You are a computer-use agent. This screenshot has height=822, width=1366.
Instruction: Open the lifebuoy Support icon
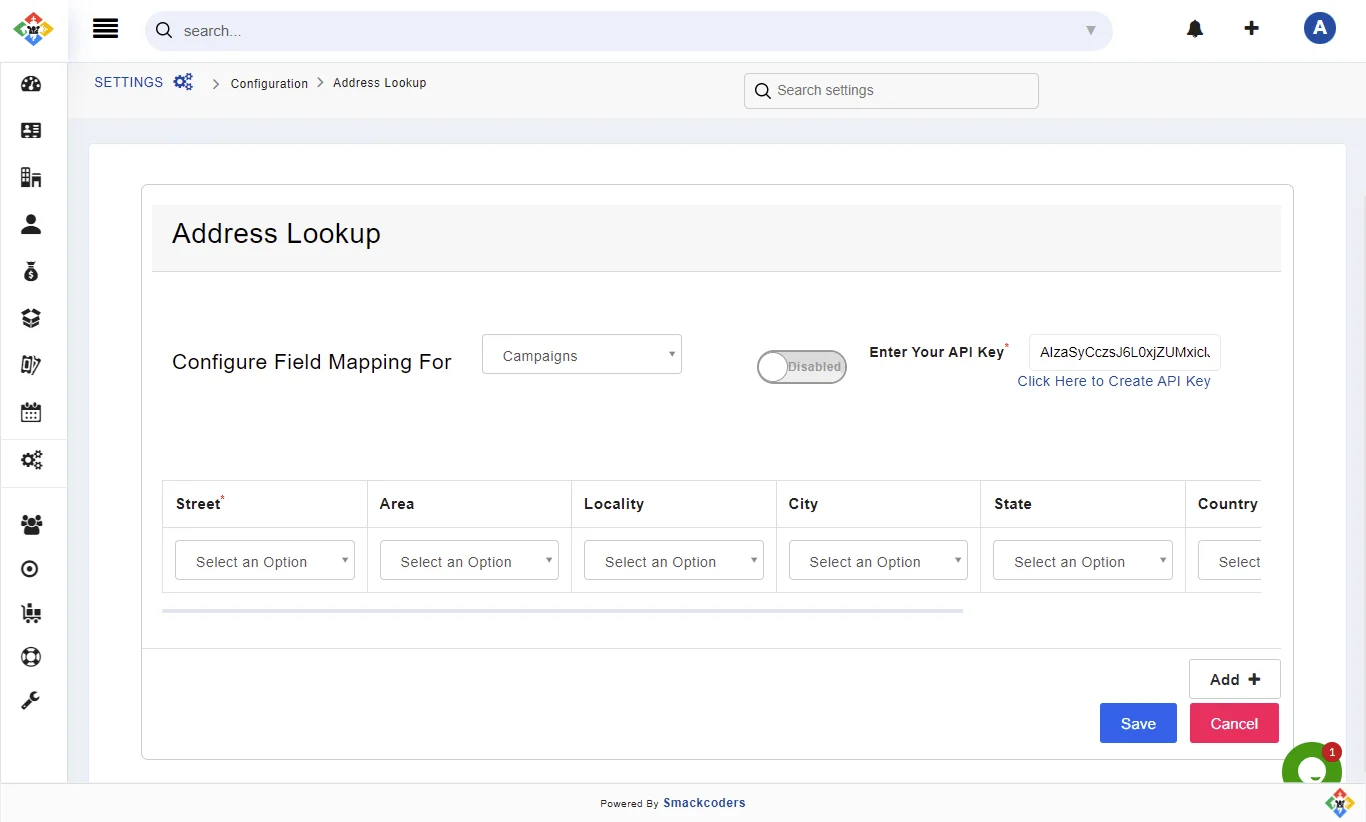pos(30,657)
